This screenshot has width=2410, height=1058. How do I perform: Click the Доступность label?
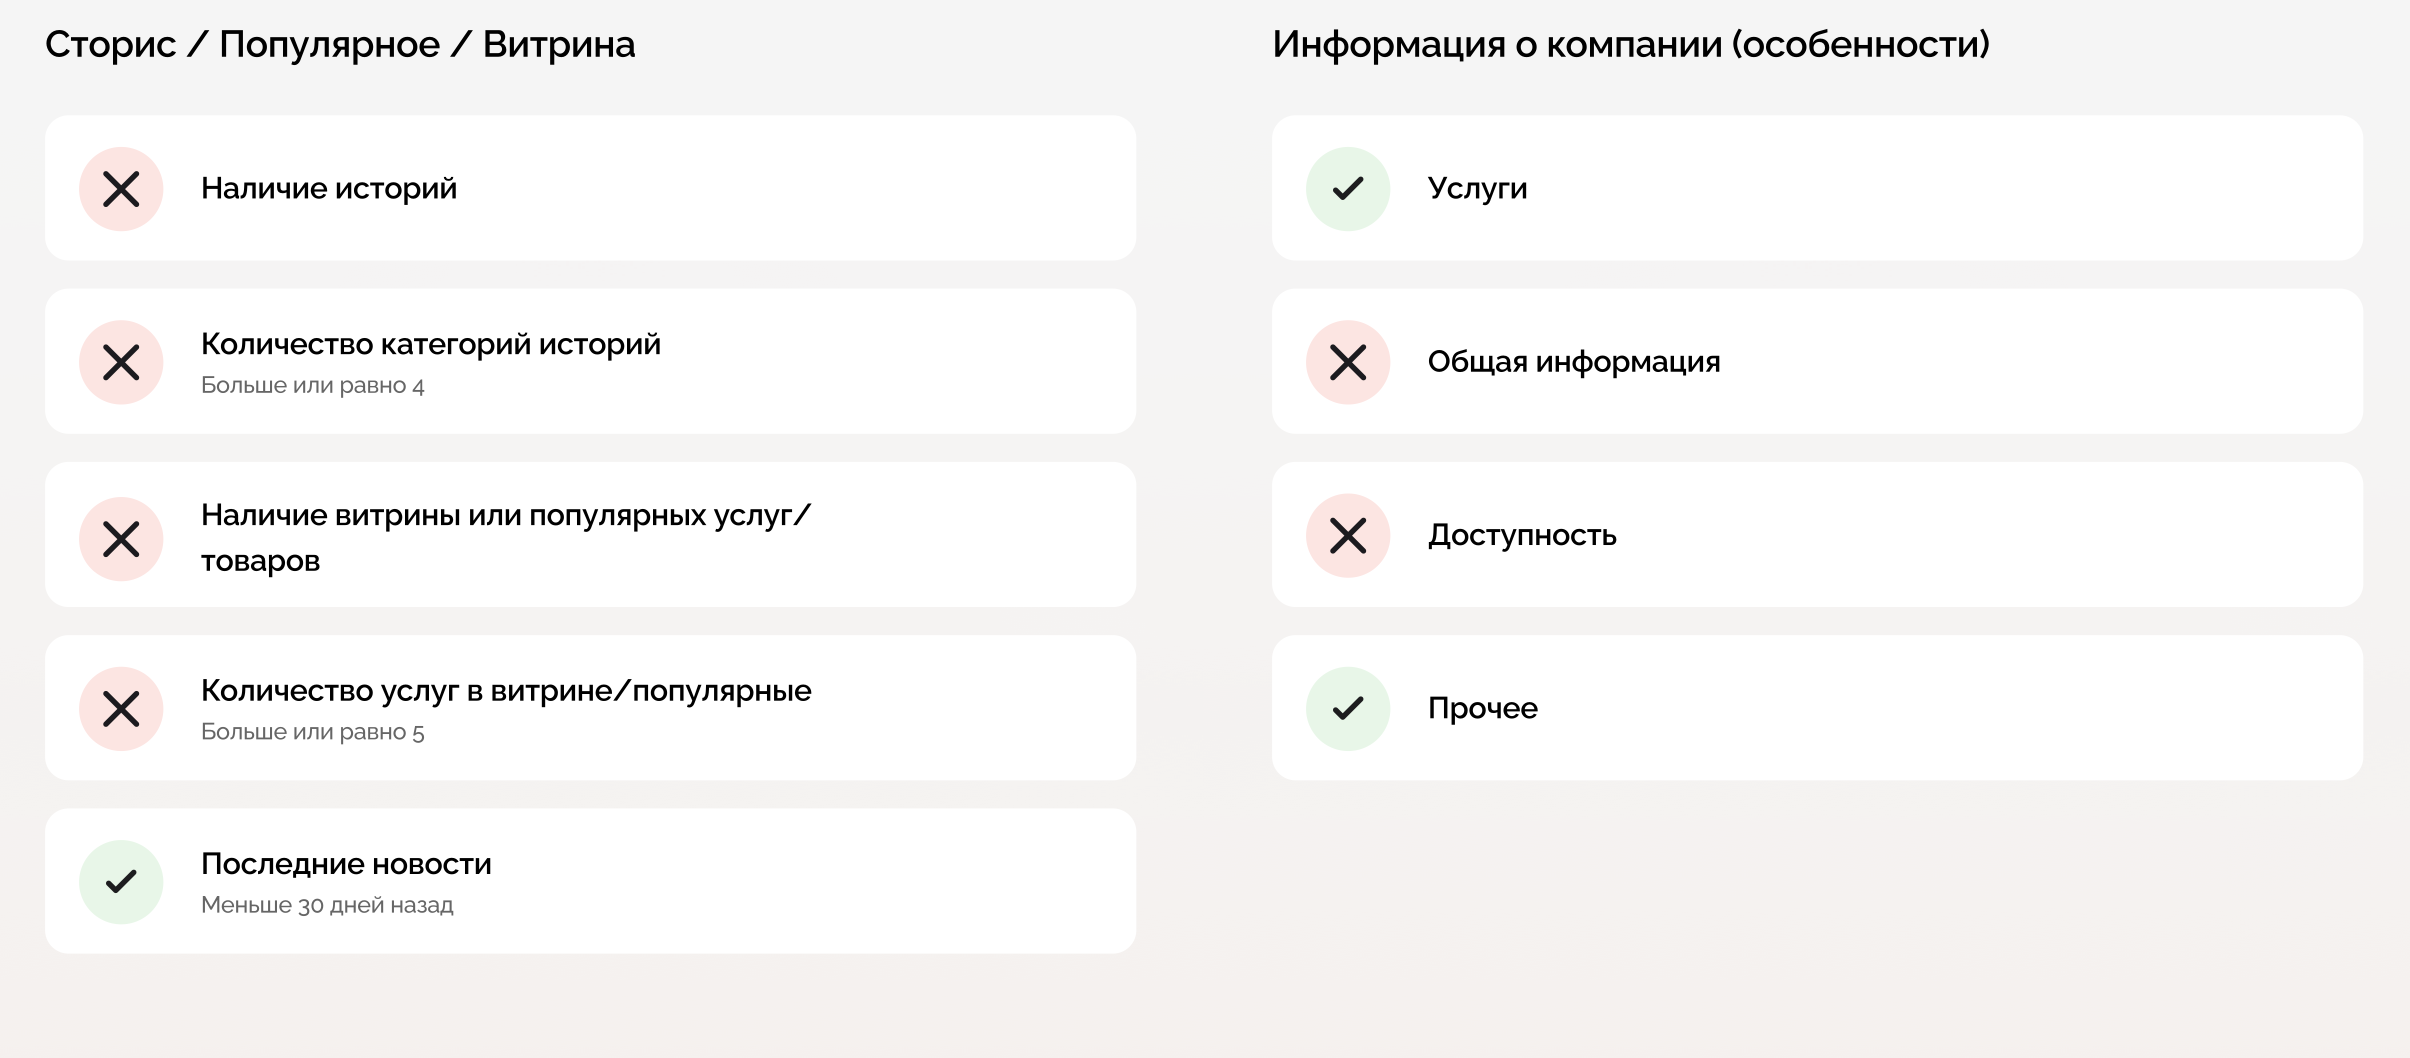1521,536
